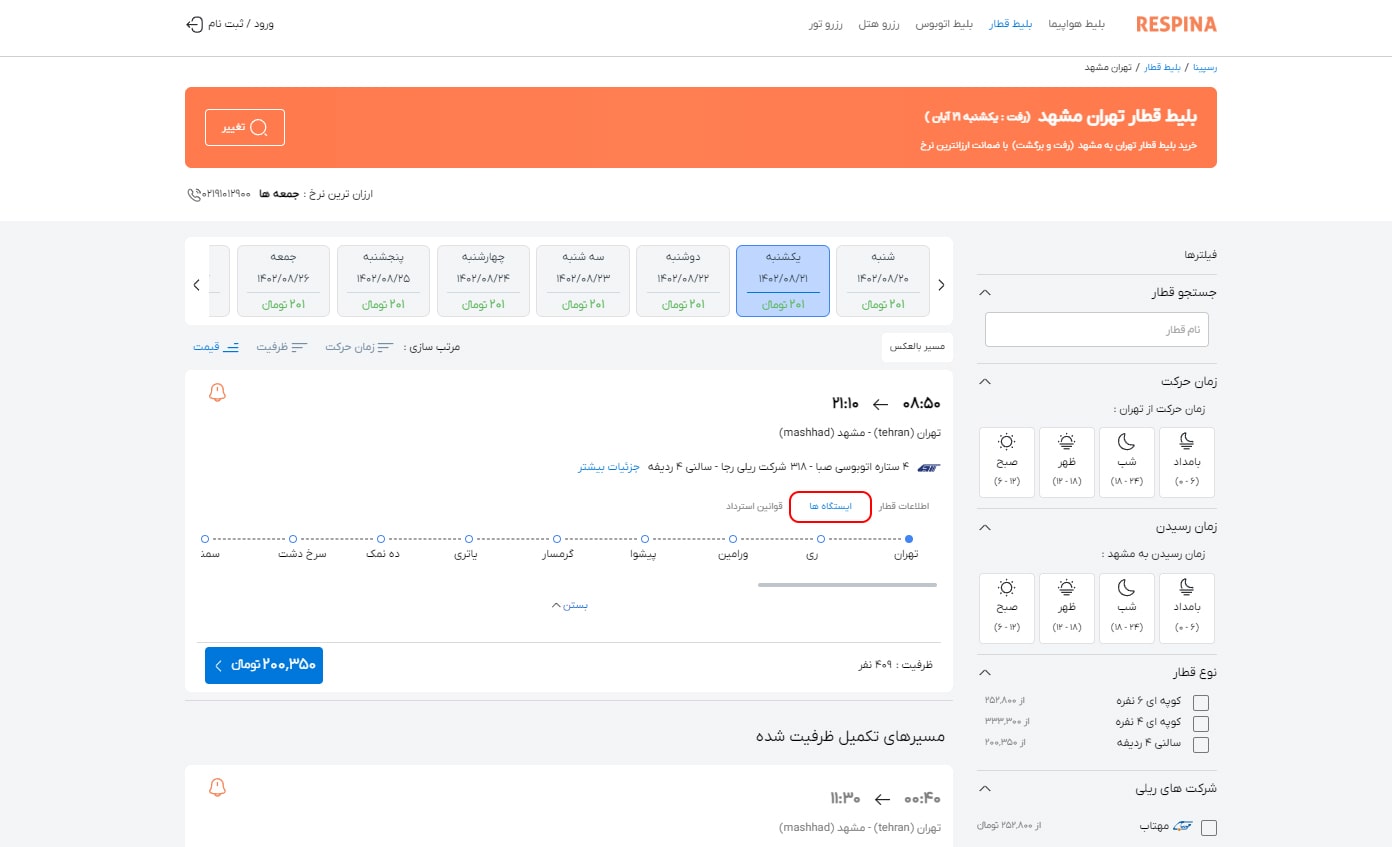Check the سالنی ۴ ردیفه train type checkbox
Screen dimensions: 1392x847
(1200, 744)
